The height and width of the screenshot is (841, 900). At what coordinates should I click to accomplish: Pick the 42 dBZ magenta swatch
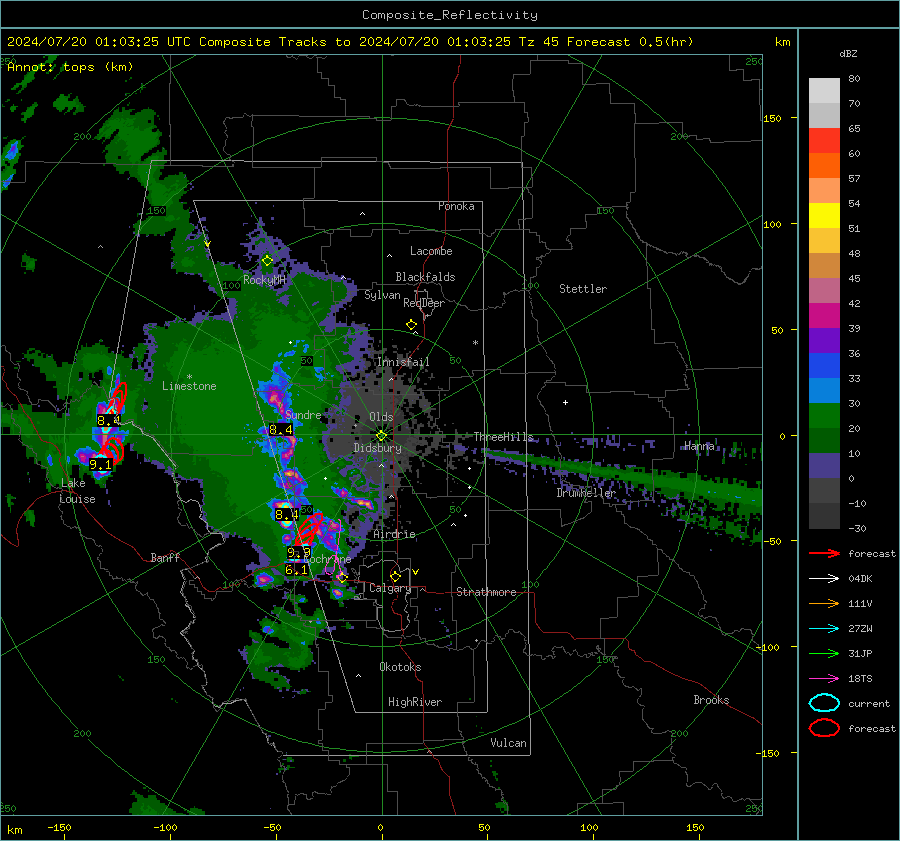click(824, 315)
